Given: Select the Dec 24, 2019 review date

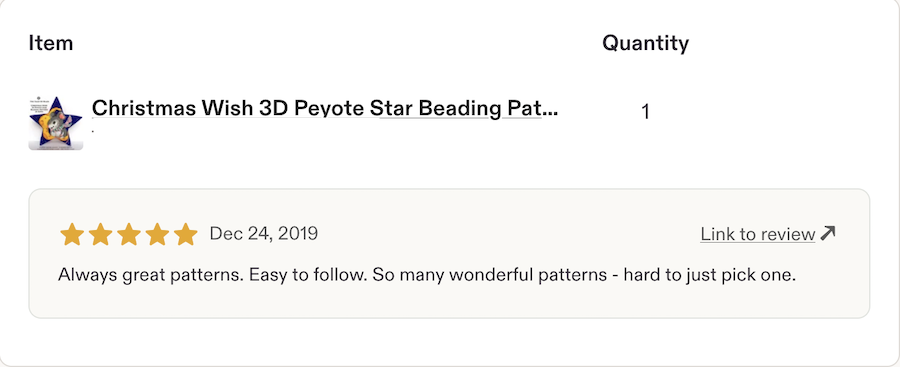Looking at the screenshot, I should click(263, 234).
